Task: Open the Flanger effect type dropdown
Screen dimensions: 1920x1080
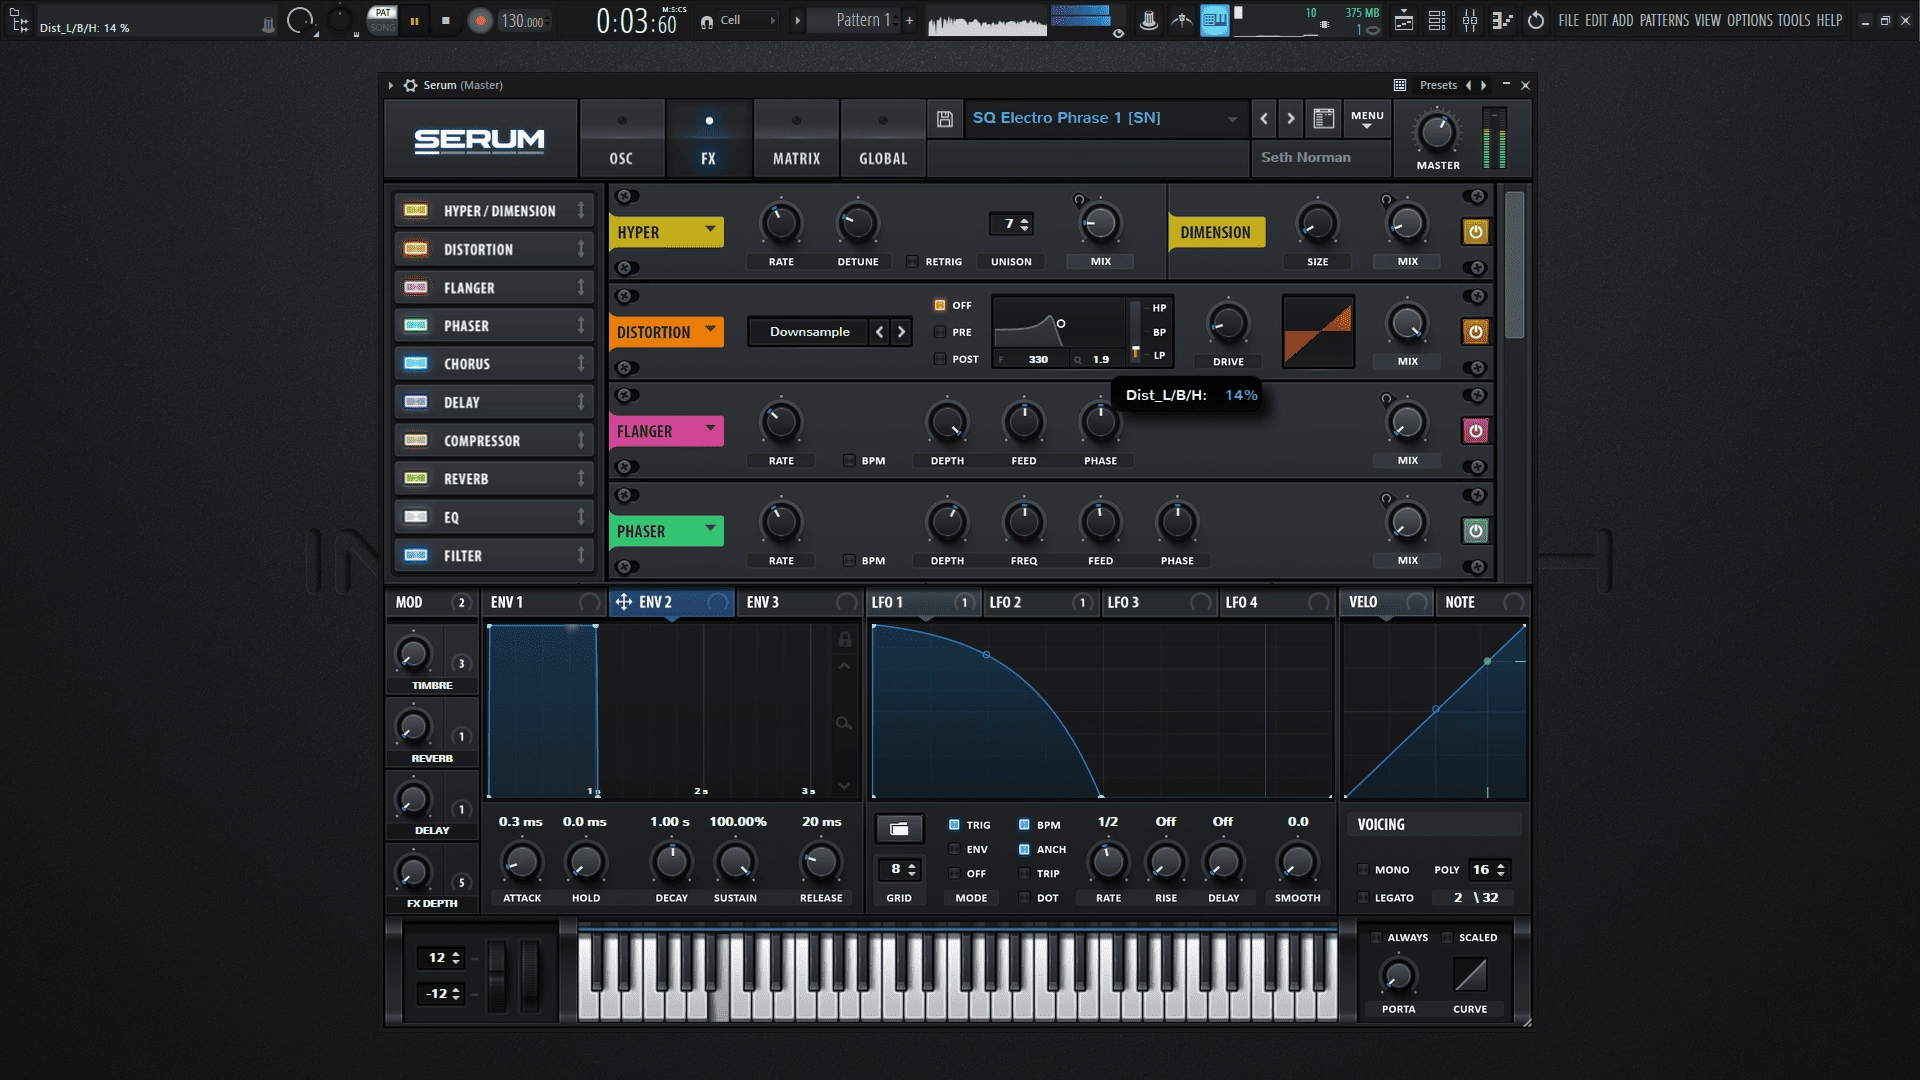Action: coord(710,428)
